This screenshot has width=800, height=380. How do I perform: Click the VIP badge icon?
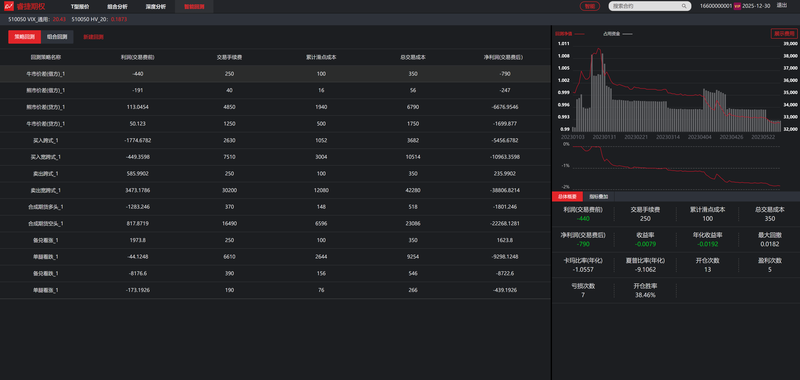737,6
